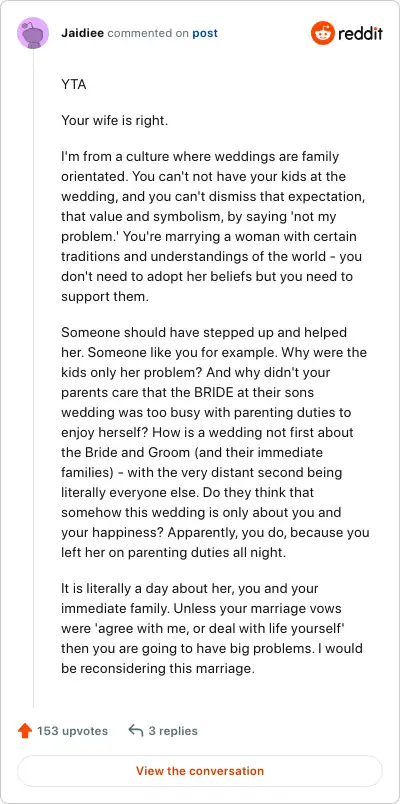400x804 pixels.
Task: Click the "153 upvotes" count
Action: pos(72,731)
